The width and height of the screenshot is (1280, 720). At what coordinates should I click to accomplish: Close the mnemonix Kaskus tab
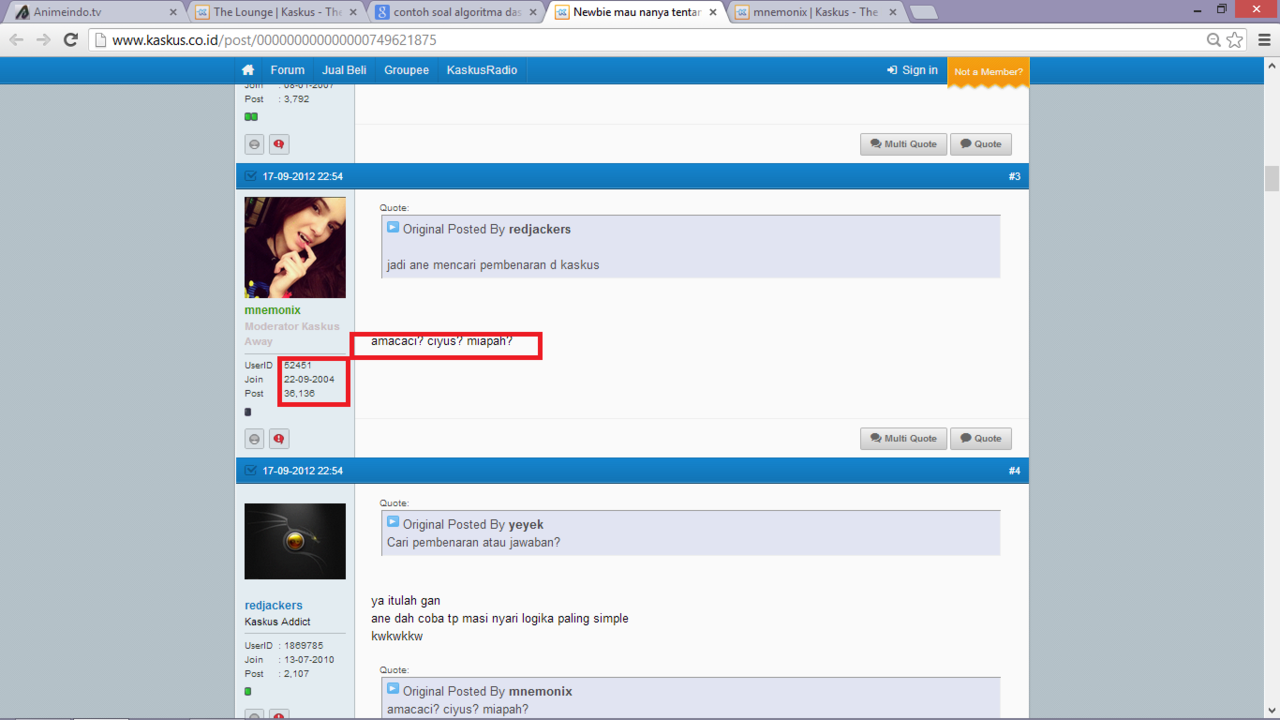point(892,12)
